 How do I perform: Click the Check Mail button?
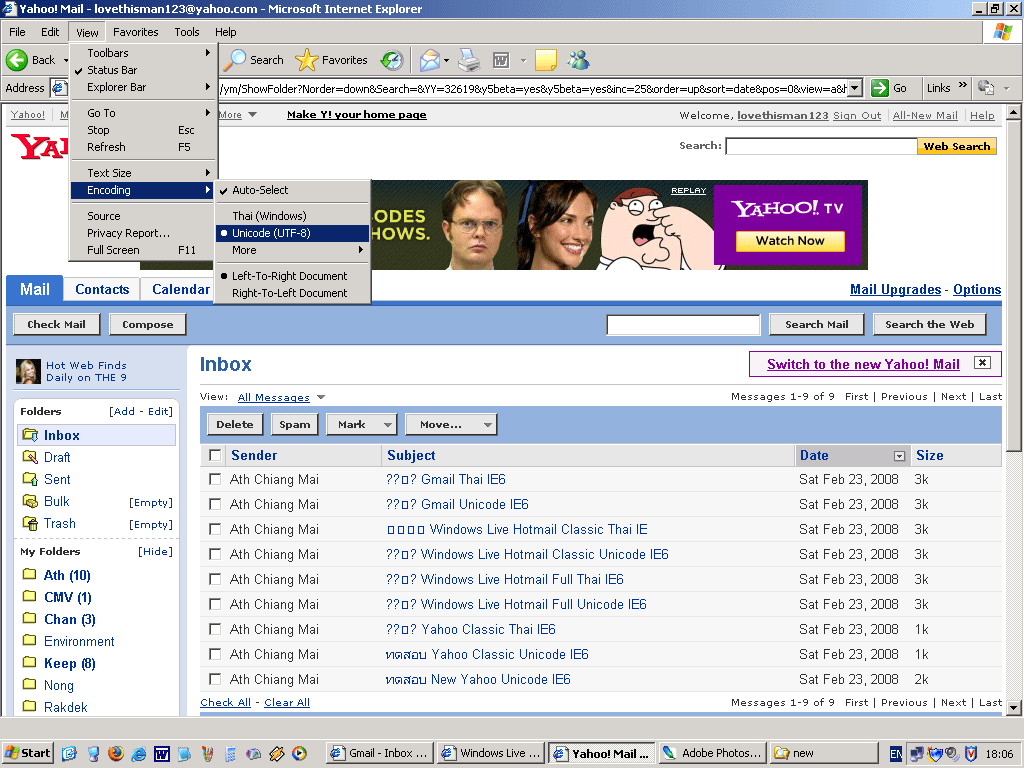pos(56,325)
